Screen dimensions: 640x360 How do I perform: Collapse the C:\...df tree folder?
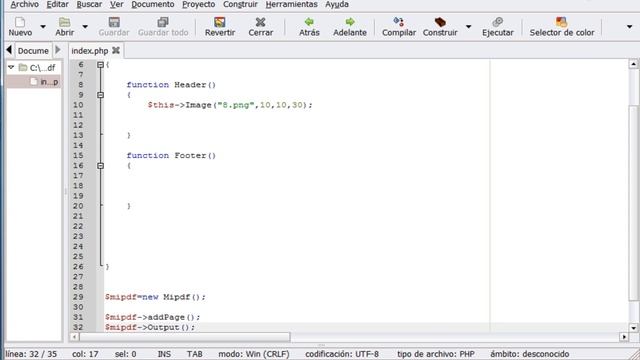11,67
